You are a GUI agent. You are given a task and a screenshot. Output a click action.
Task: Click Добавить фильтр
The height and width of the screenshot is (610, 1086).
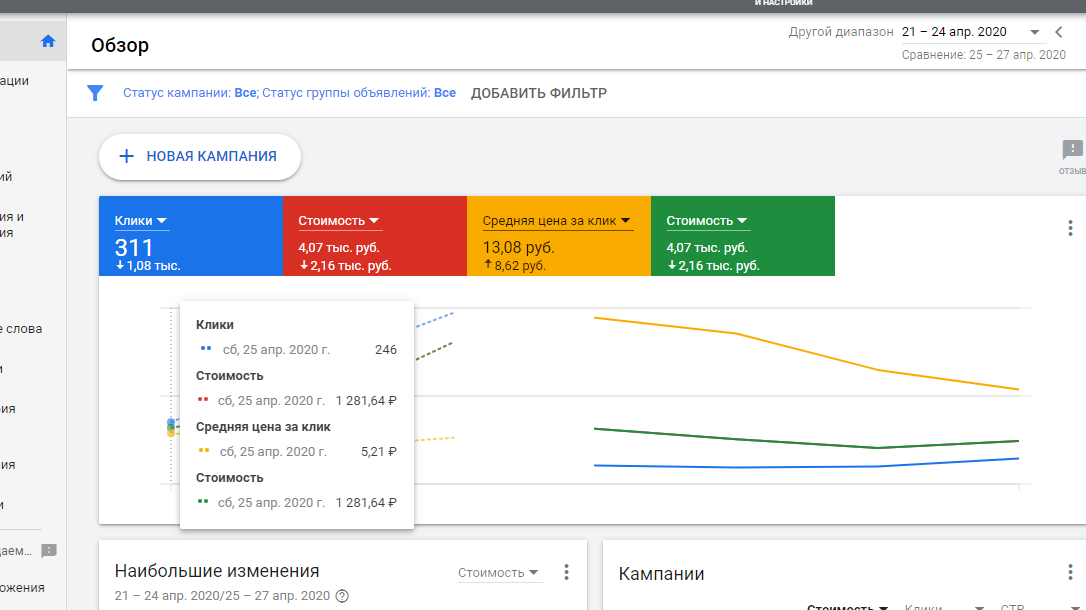(x=539, y=93)
